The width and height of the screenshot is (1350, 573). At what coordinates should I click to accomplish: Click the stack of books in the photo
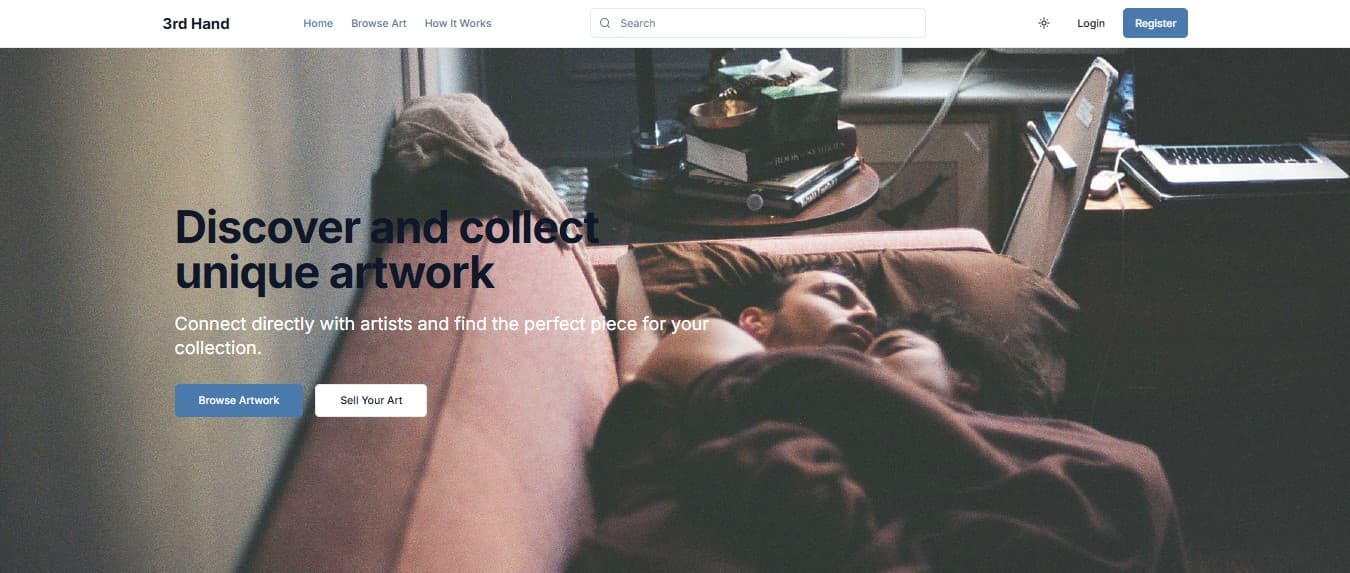(770, 167)
